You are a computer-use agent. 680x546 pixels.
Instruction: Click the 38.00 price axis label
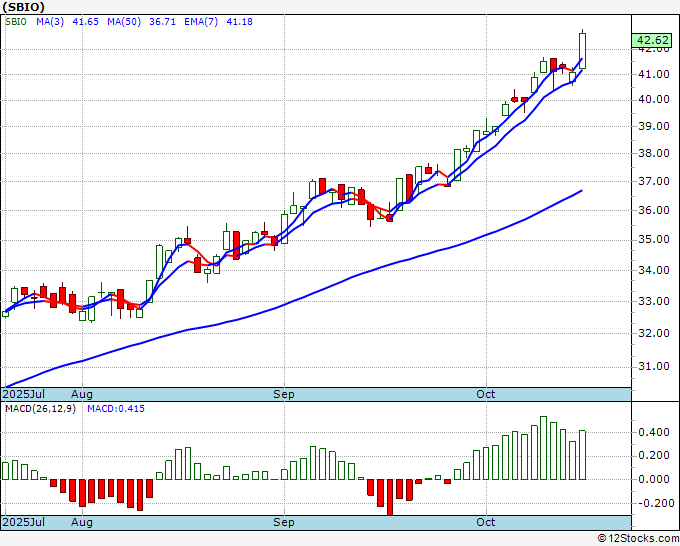654,153
